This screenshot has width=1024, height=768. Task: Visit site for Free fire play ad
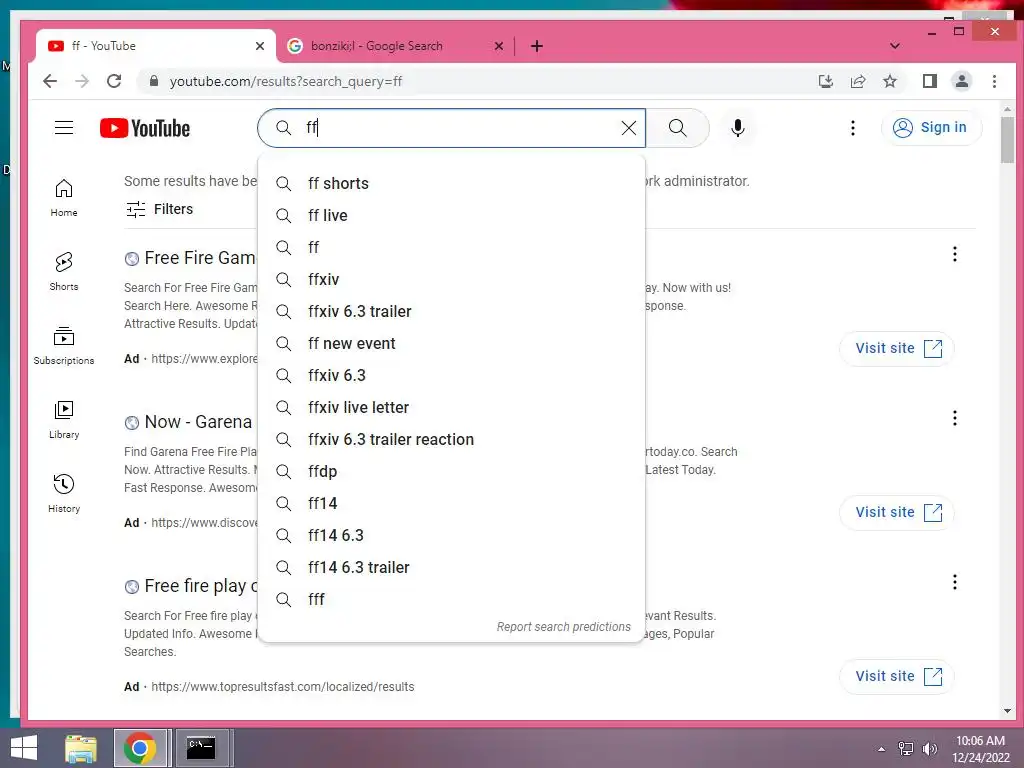coord(897,676)
